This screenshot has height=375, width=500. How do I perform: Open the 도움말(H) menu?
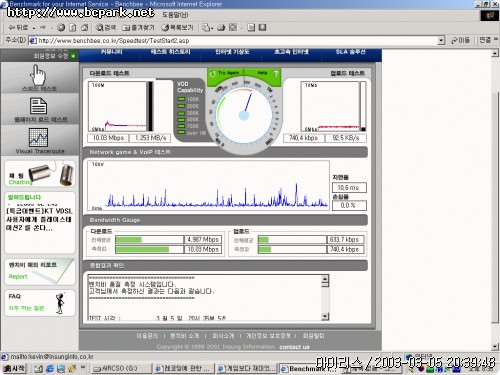point(175,15)
